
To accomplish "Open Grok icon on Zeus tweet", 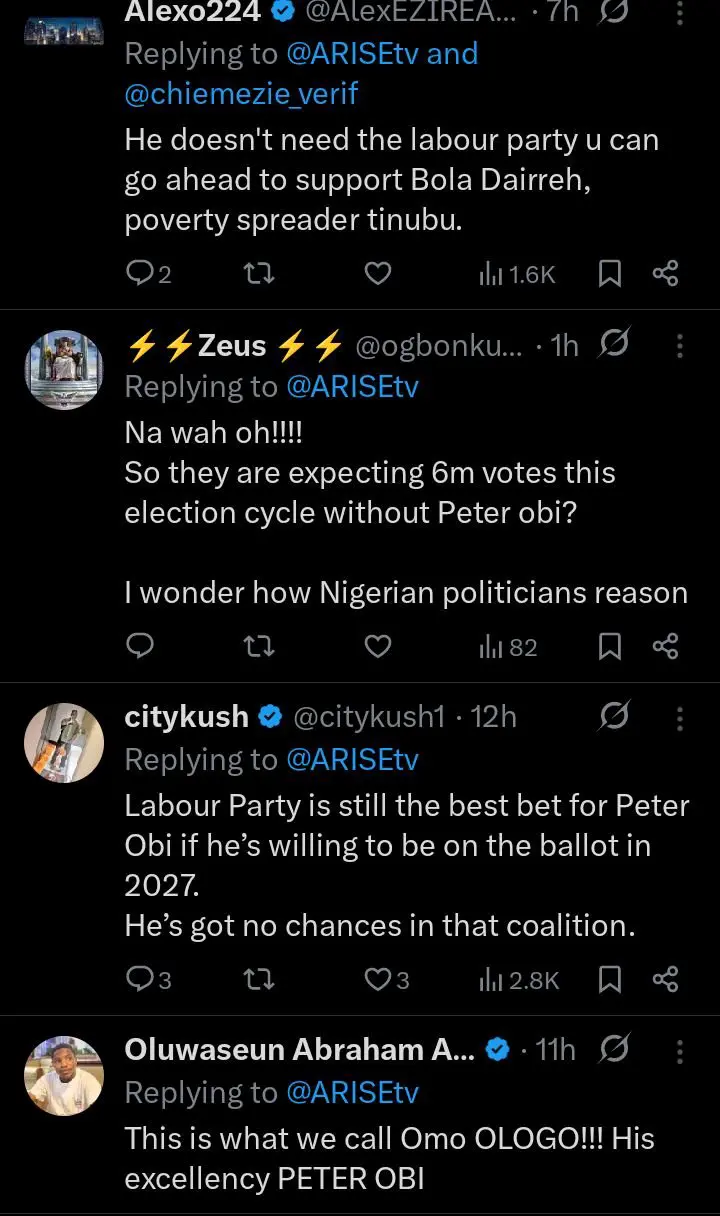I will point(613,345).
